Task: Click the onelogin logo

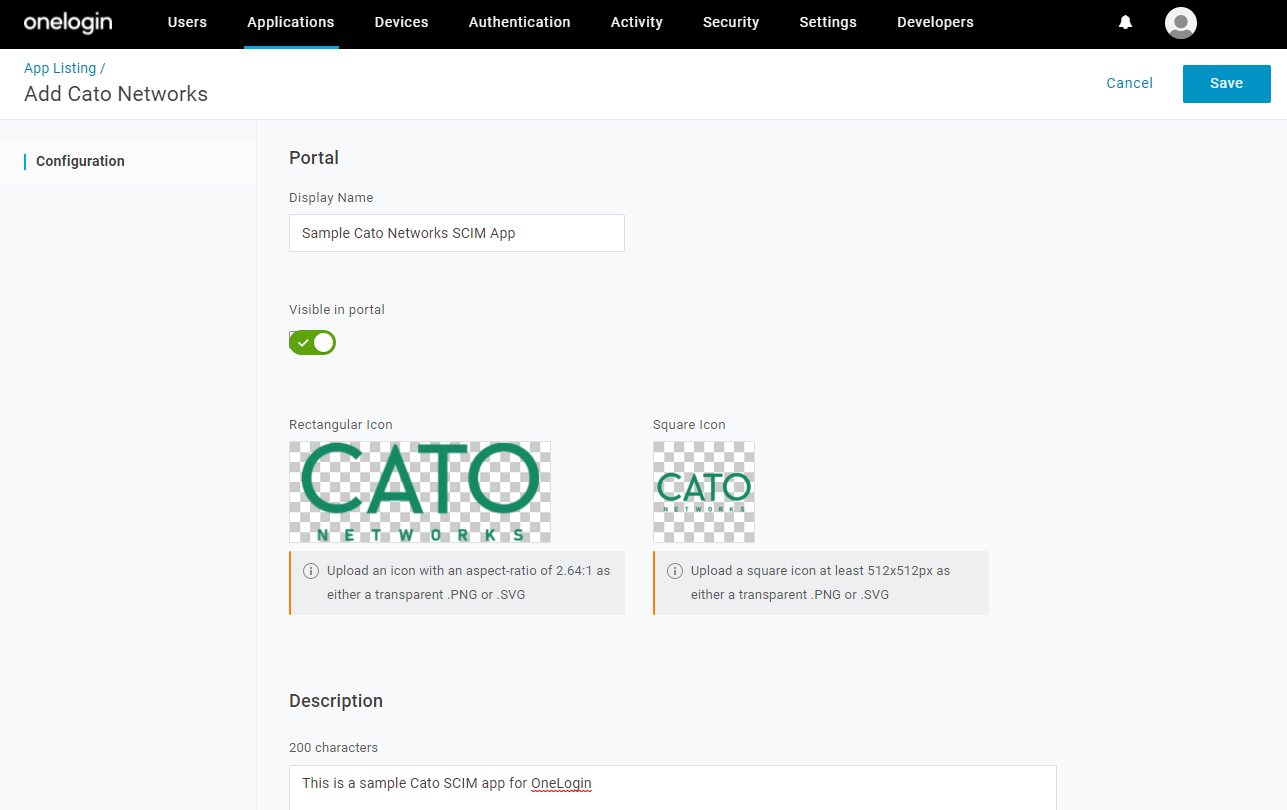Action: [67, 22]
